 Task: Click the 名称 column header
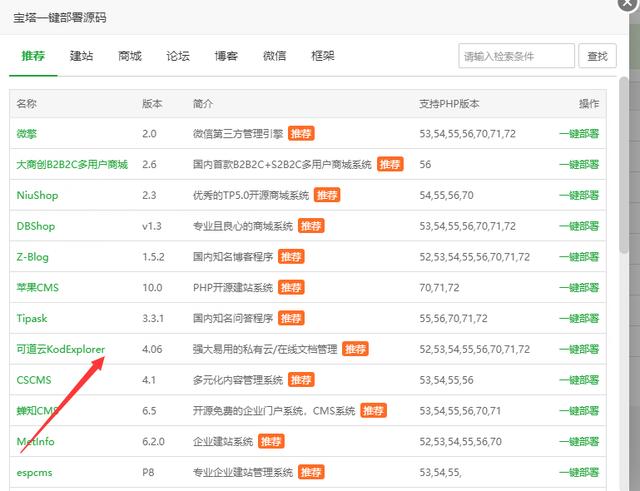pyautogui.click(x=27, y=104)
